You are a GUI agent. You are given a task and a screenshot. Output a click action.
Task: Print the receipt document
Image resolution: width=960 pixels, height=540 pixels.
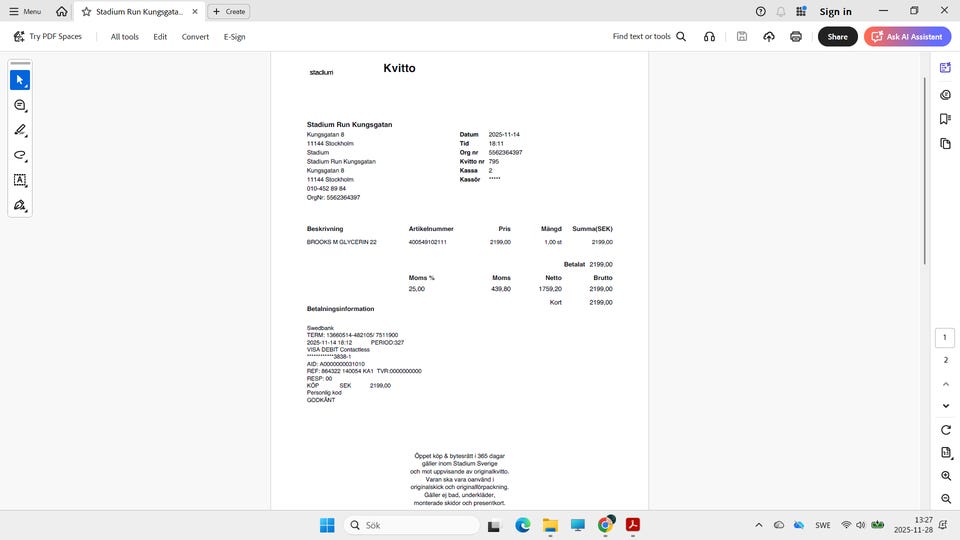pyautogui.click(x=796, y=37)
